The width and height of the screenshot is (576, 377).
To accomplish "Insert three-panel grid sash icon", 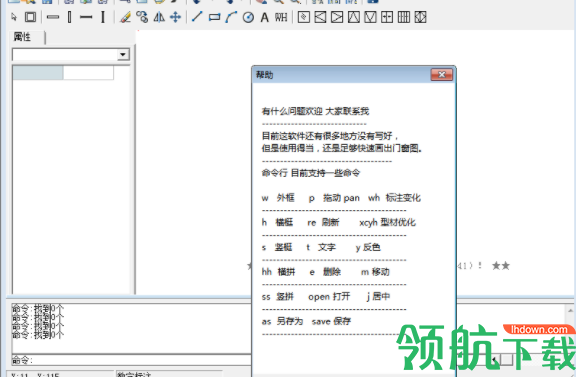I will 404,17.
